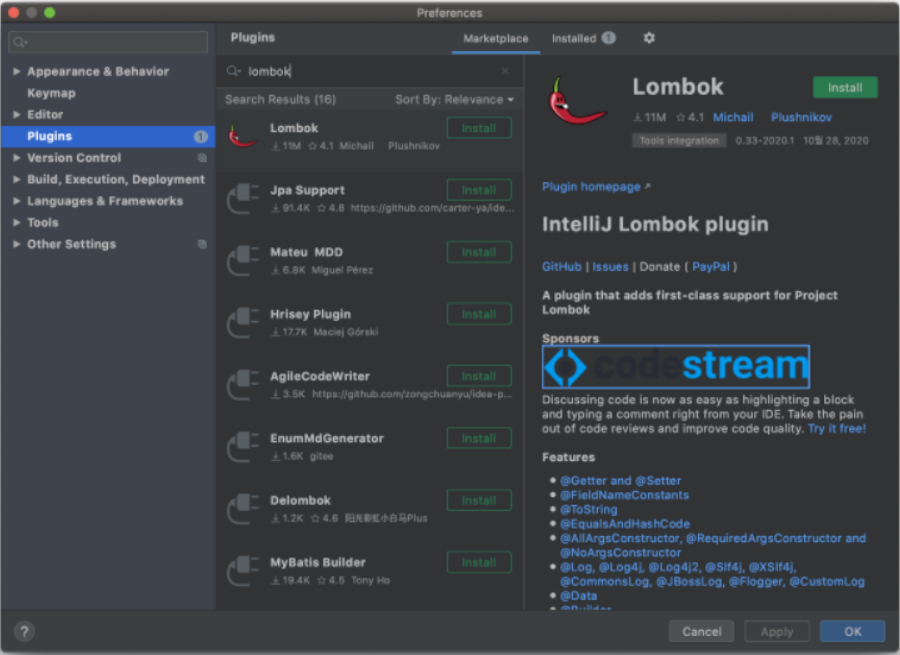This screenshot has height=655, width=900.
Task: Open the GitHub link
Action: click(561, 266)
